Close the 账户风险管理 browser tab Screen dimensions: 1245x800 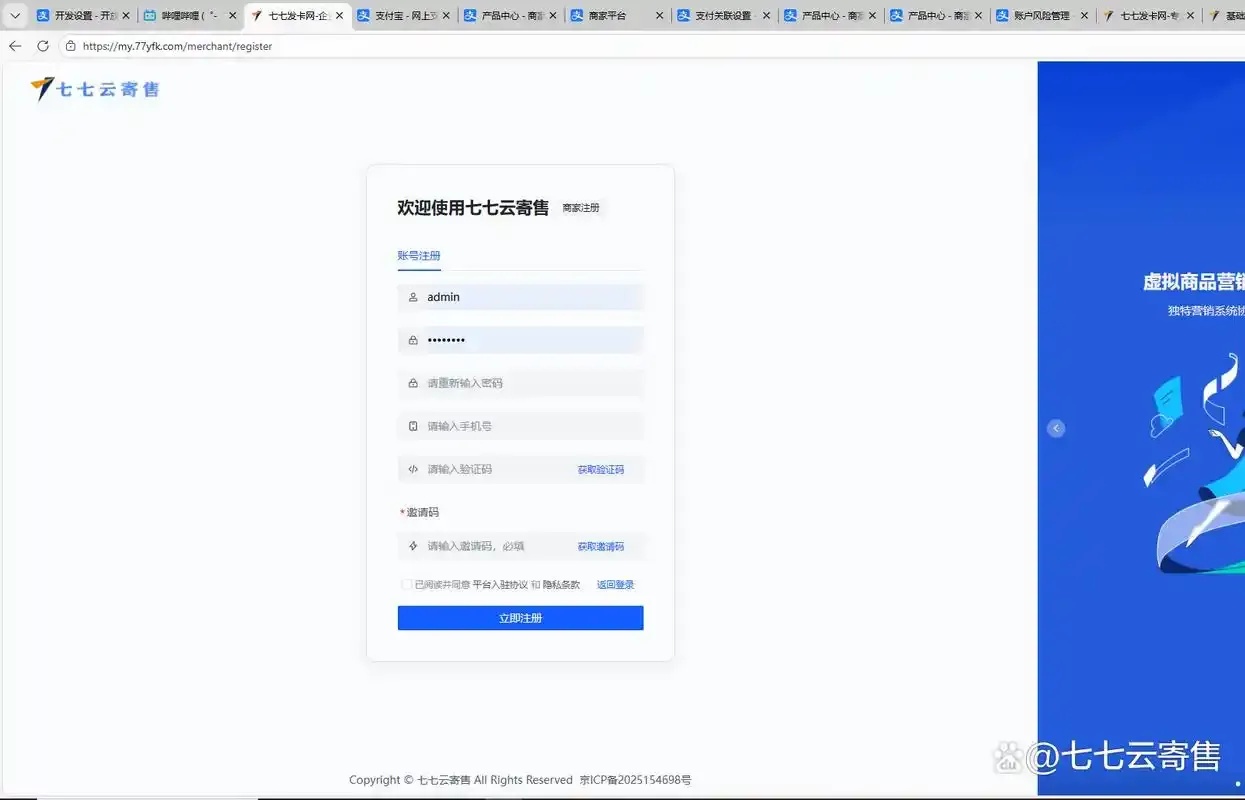(x=1084, y=16)
